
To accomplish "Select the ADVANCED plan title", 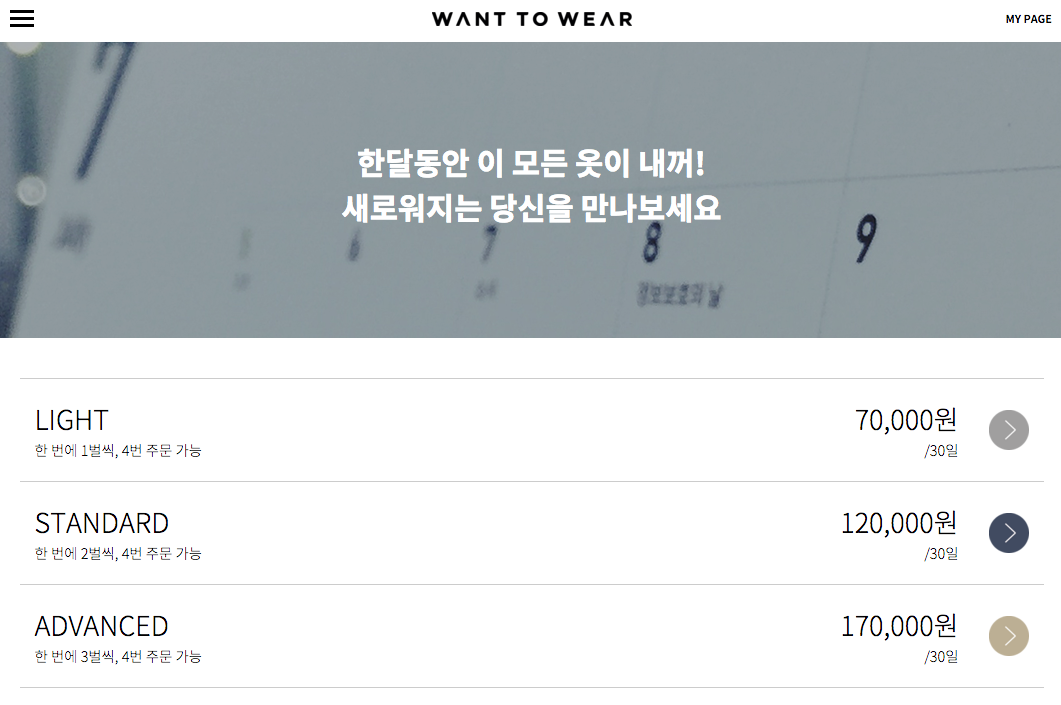I will (101, 626).
